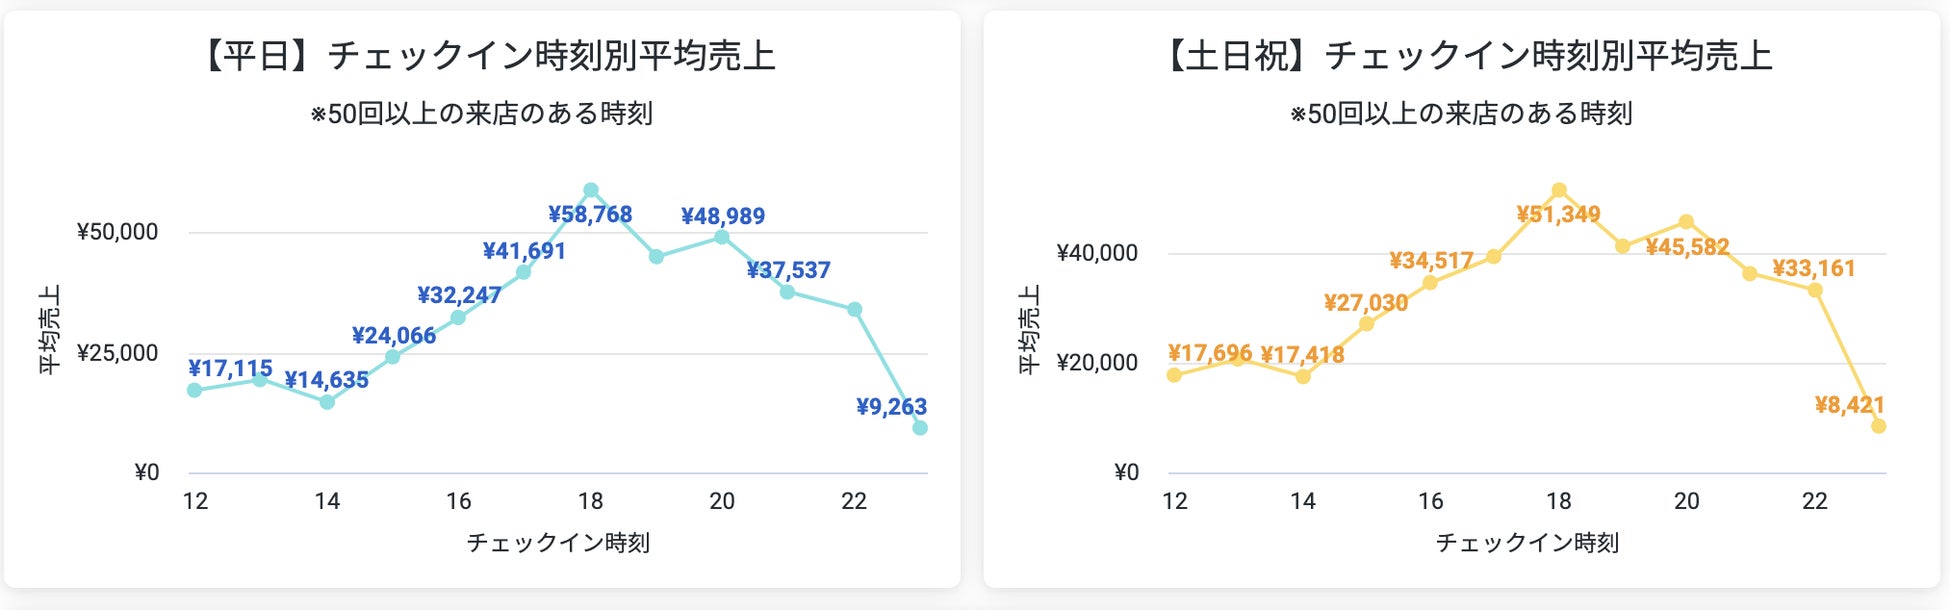Screen dimensions: 1950x610
Task: Select the weekend data point labeled ¥34,517
Action: click(1431, 283)
